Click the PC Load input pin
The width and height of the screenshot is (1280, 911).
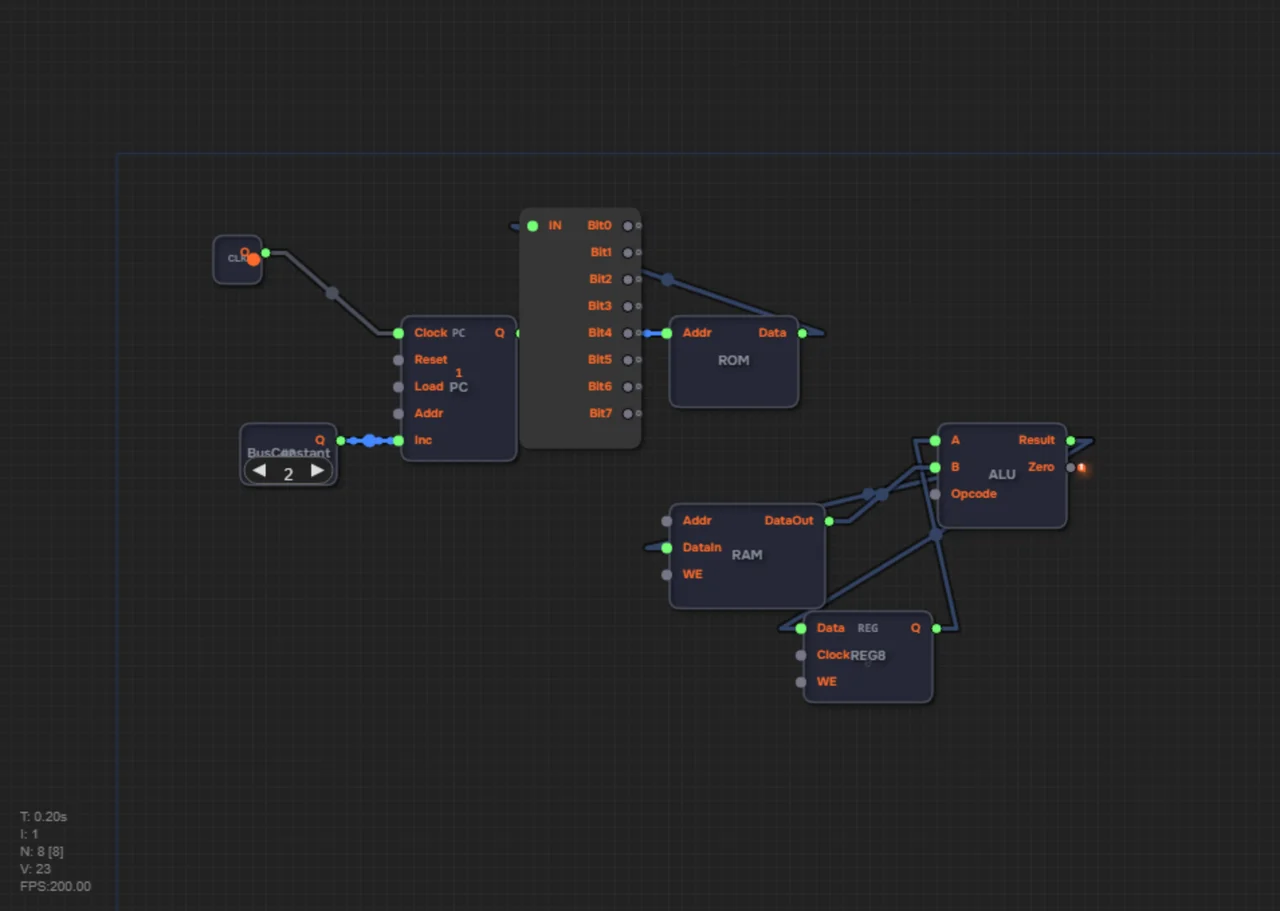pos(398,387)
